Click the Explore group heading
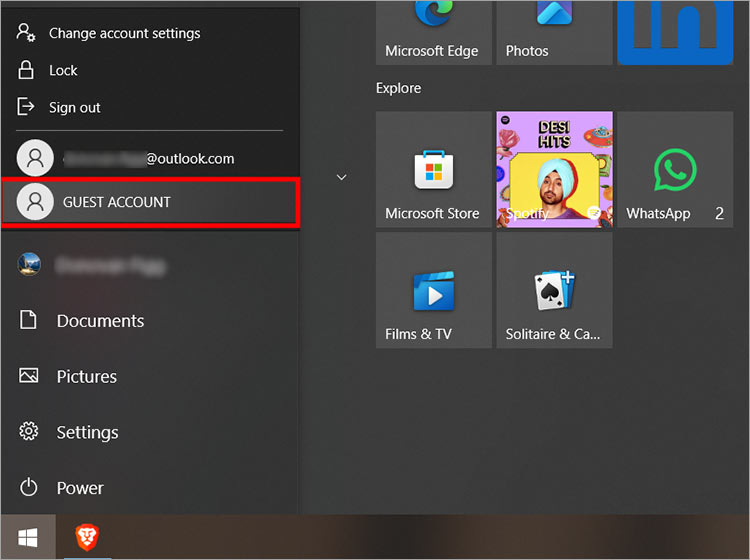Viewport: 750px width, 560px height. click(398, 88)
